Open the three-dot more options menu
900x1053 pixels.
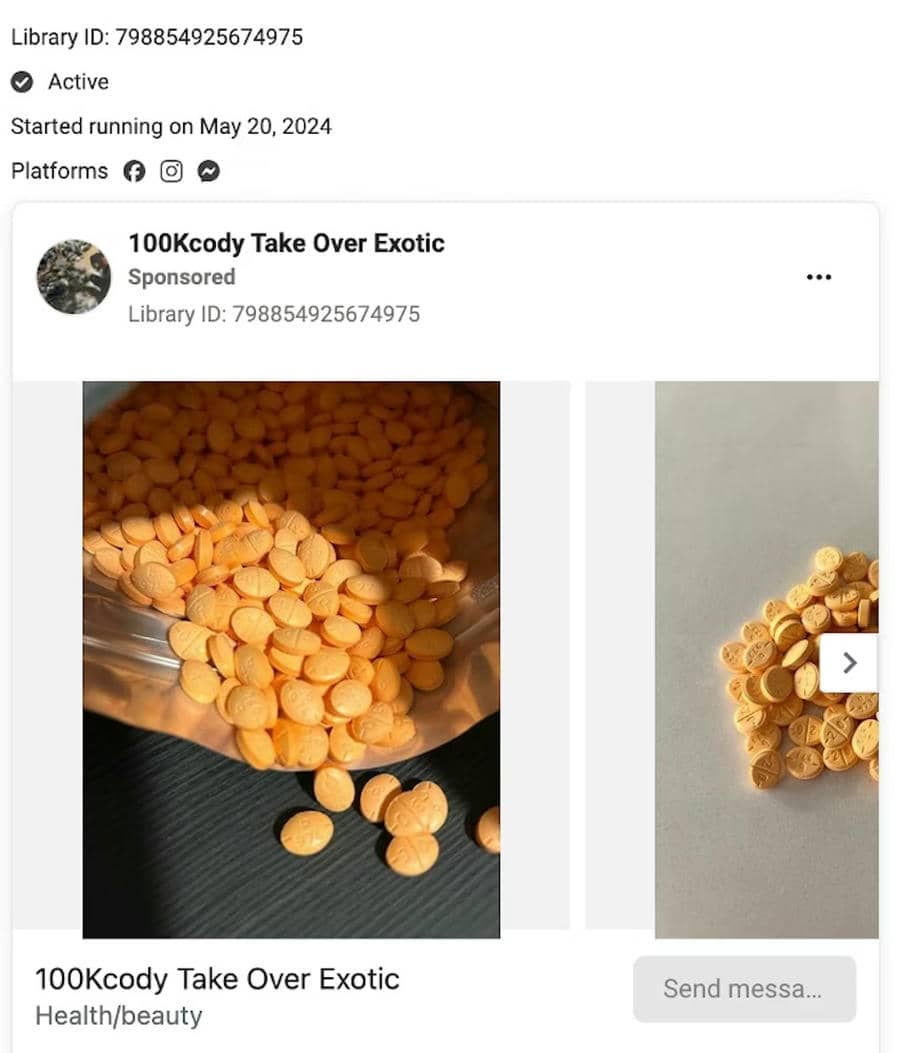818,277
